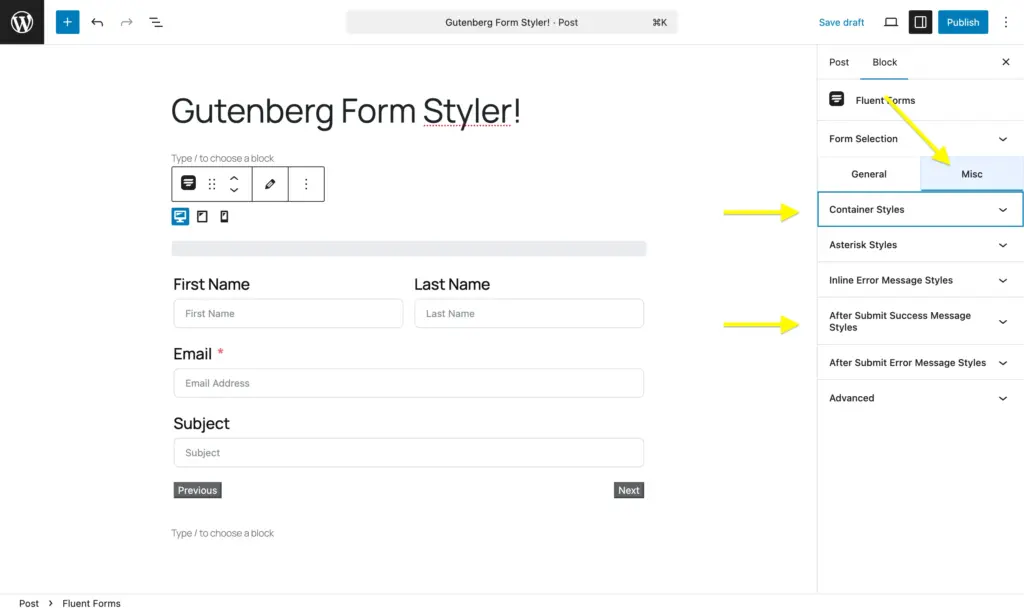Click the Undo arrow icon
Image resolution: width=1024 pixels, height=612 pixels.
coord(95,22)
